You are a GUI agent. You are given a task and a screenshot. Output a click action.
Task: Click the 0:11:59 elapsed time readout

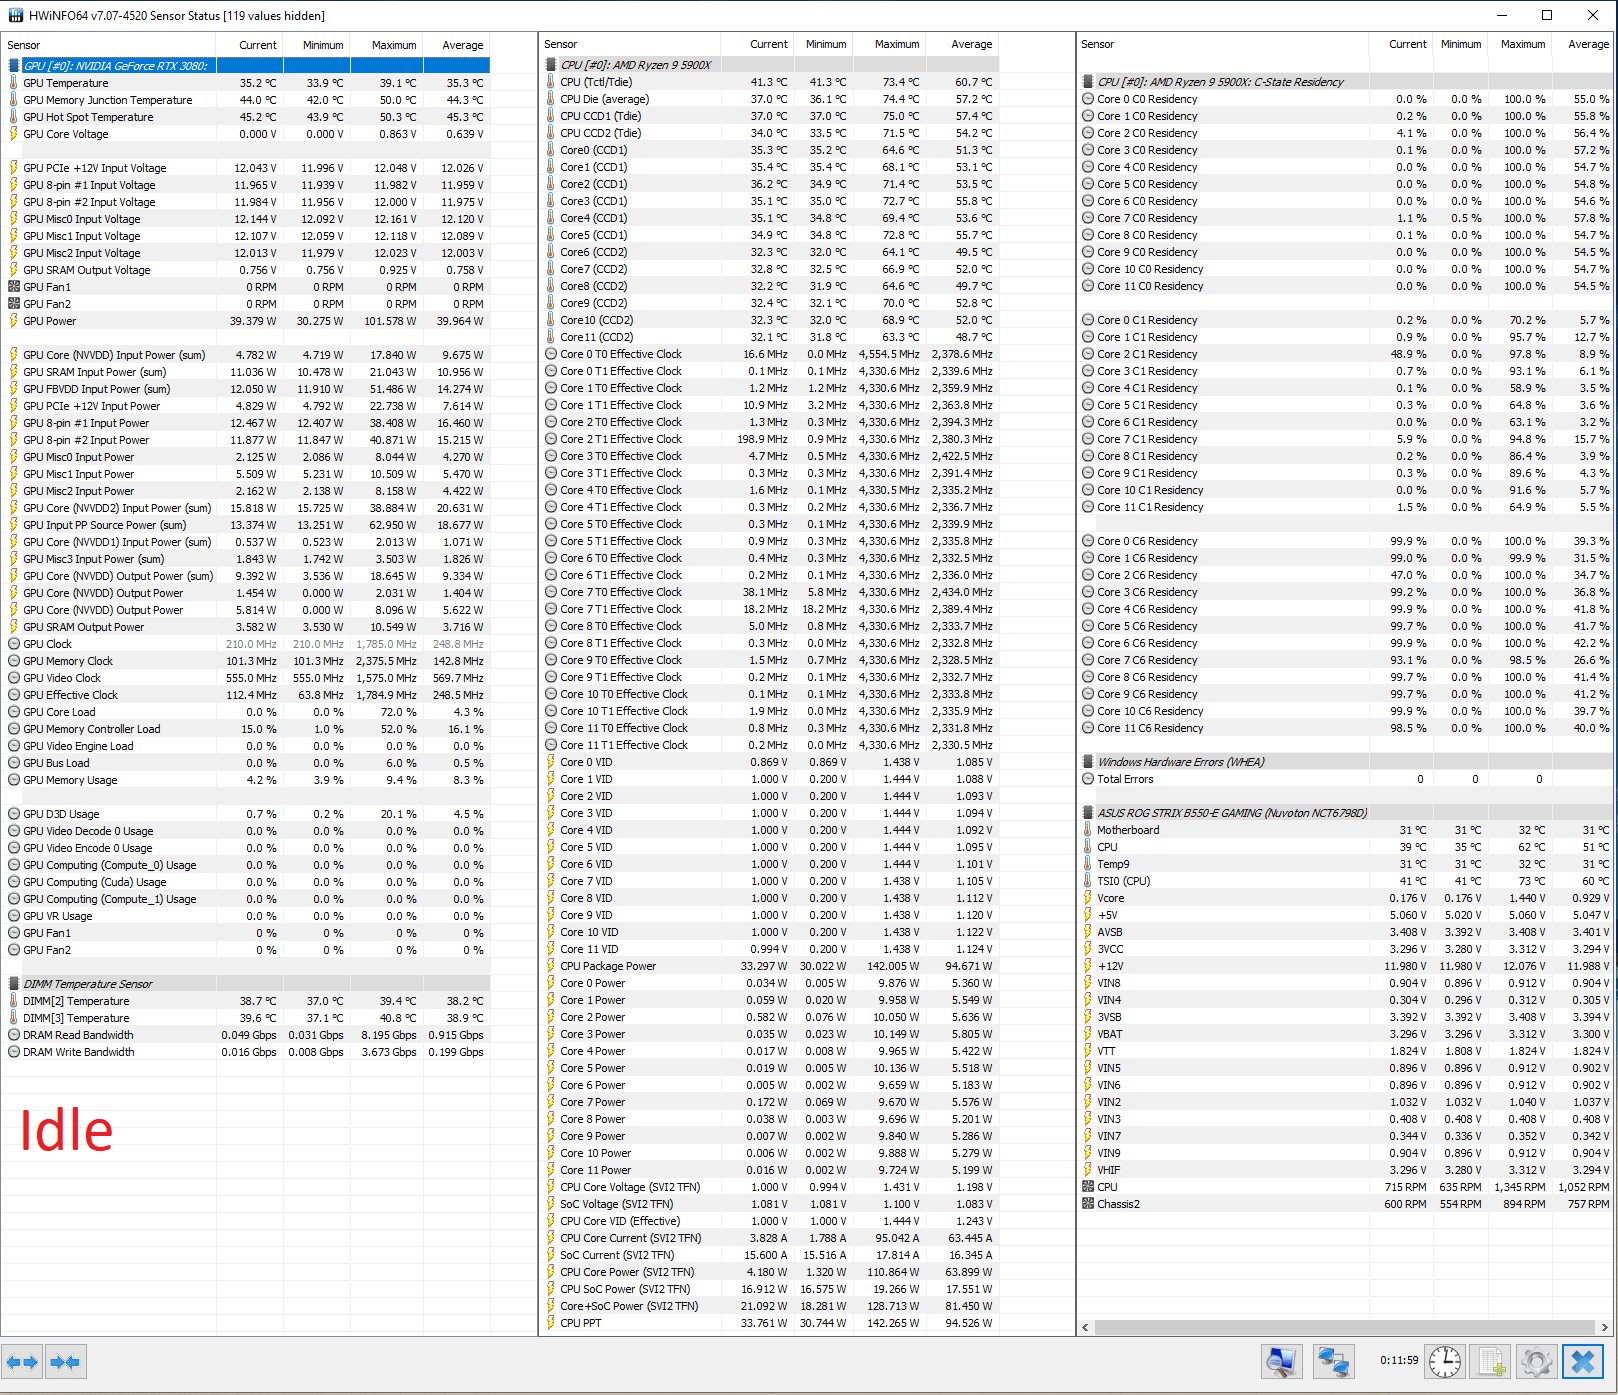1399,1360
